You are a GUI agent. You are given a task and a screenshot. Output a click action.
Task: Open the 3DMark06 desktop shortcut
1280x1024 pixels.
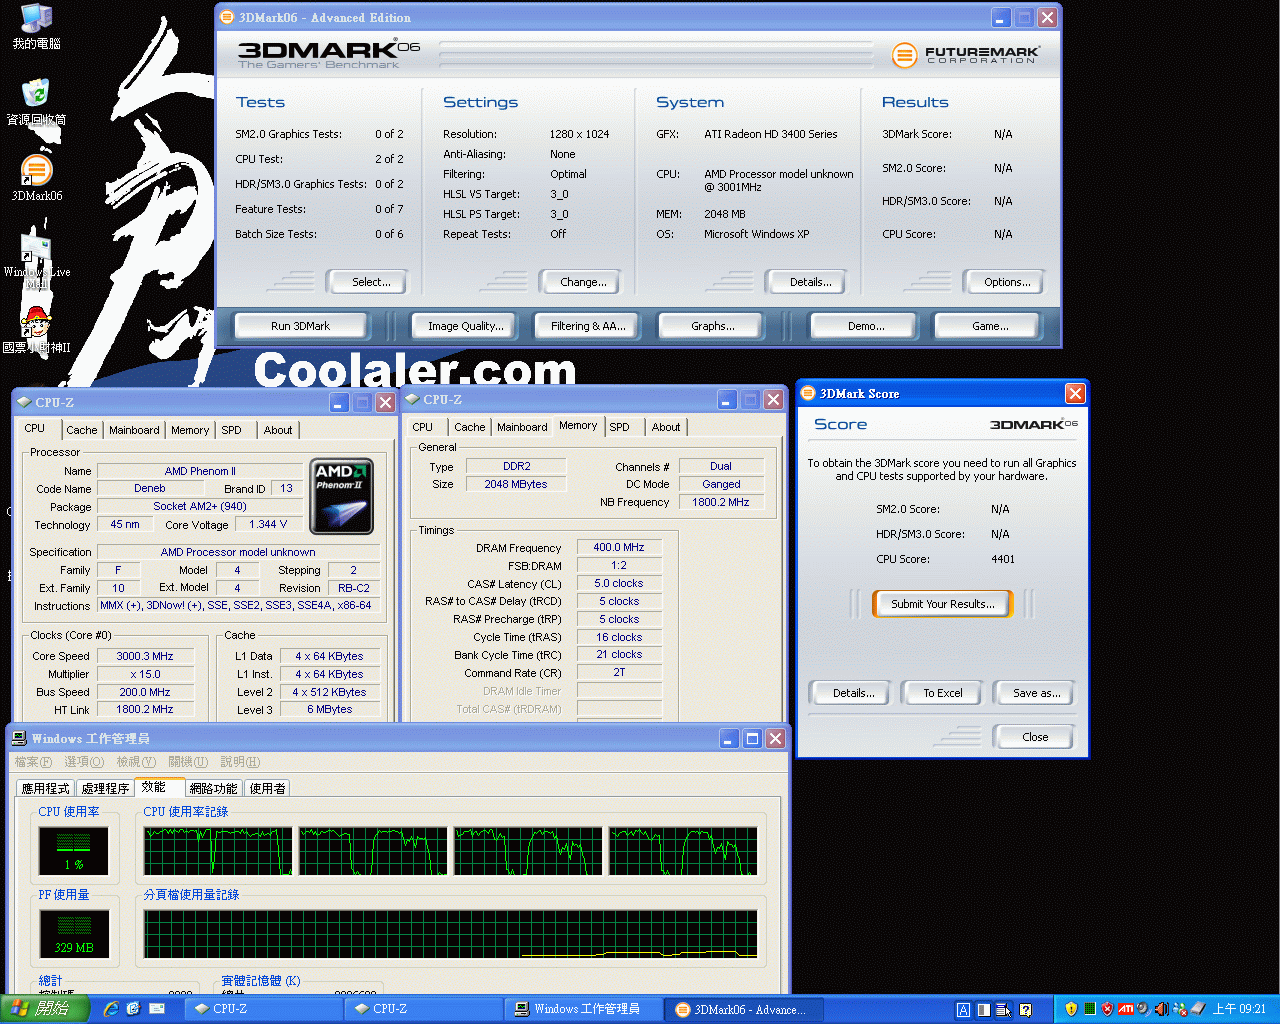pos(36,178)
